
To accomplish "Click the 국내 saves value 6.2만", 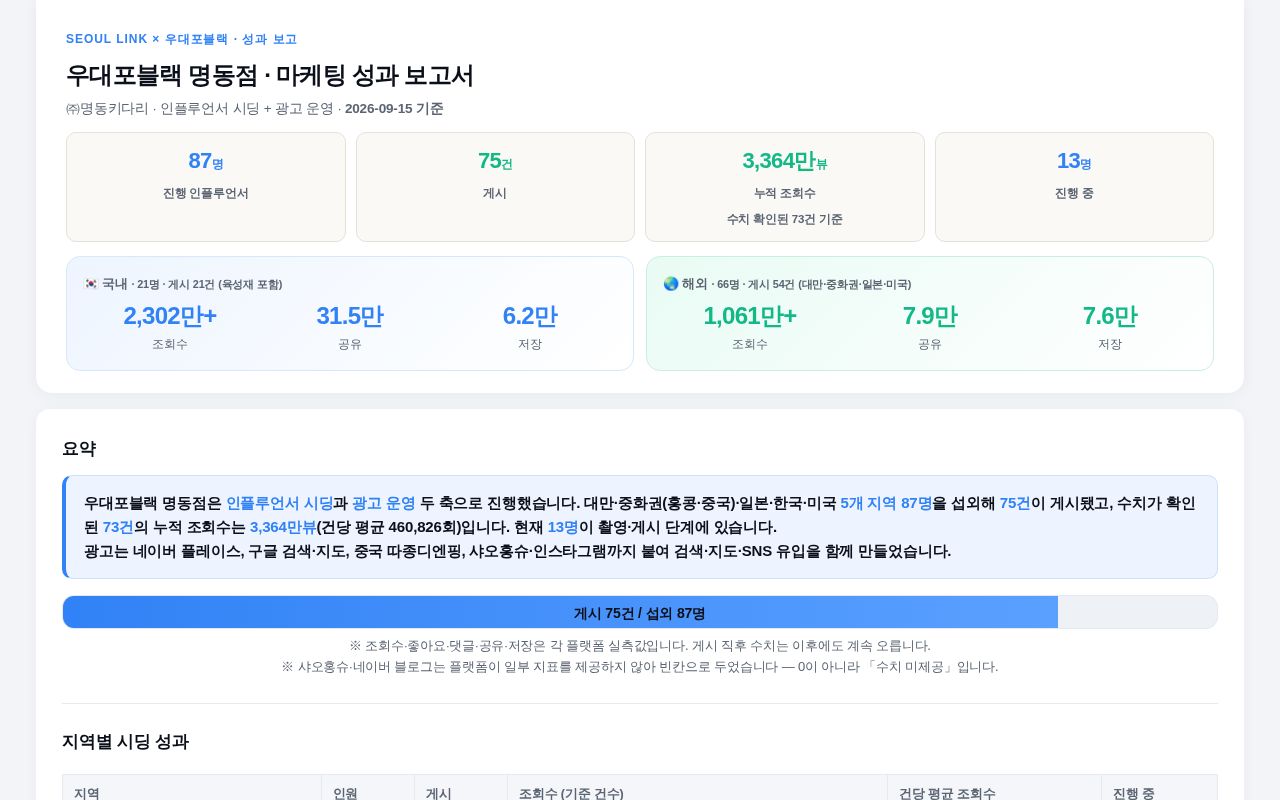I will 530,316.
